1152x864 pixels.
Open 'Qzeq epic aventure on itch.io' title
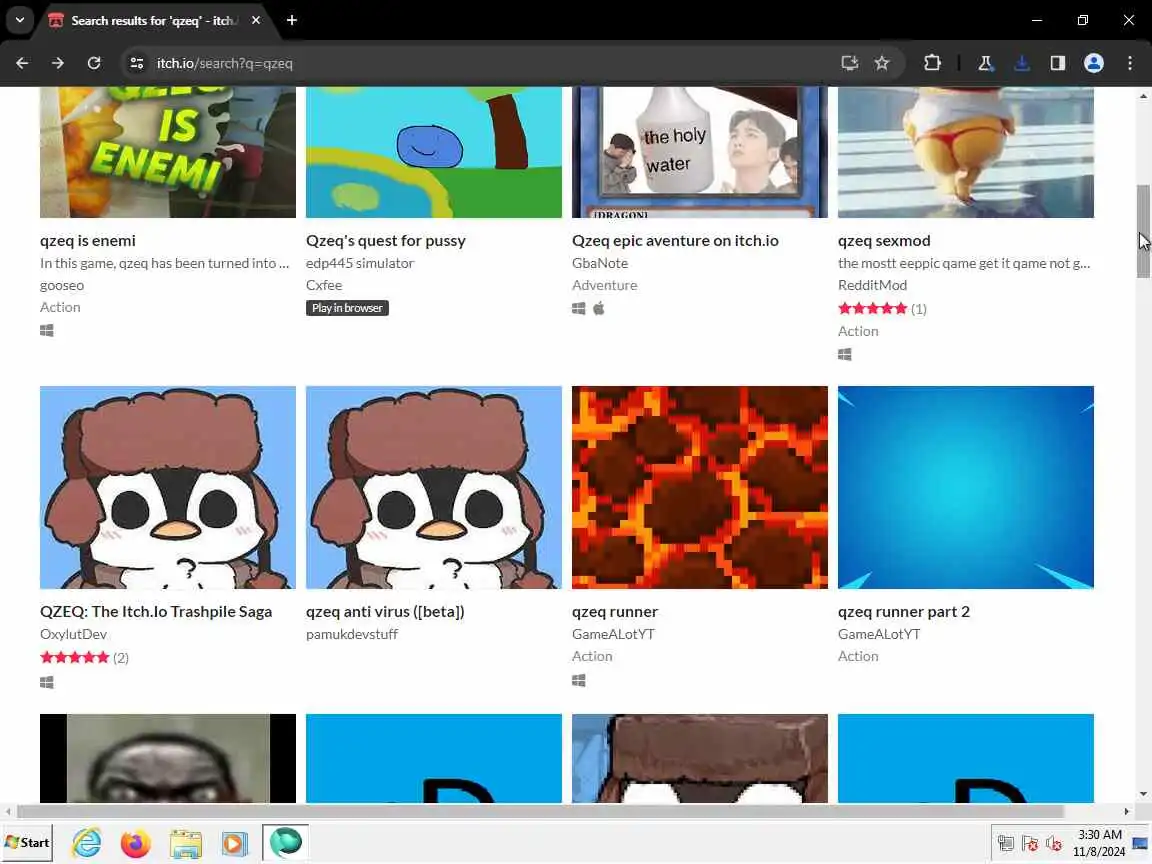coord(675,240)
